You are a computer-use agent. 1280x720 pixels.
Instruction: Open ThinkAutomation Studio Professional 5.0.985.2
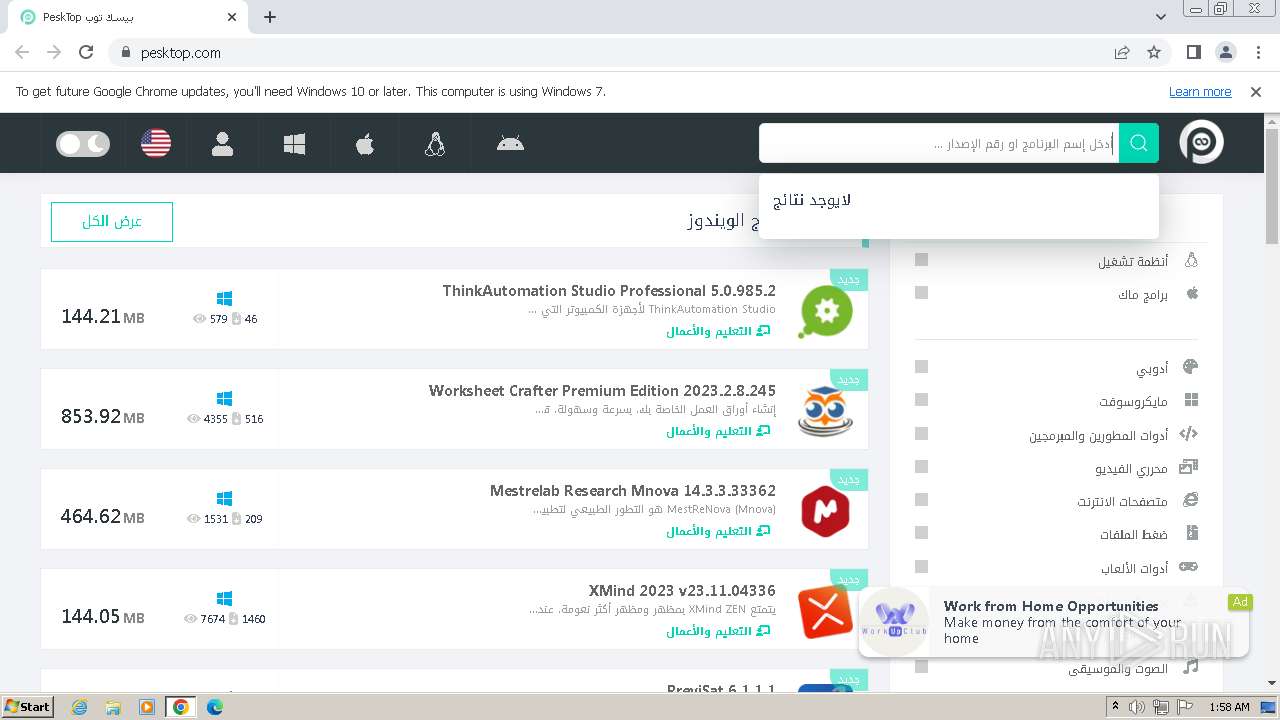coord(609,291)
